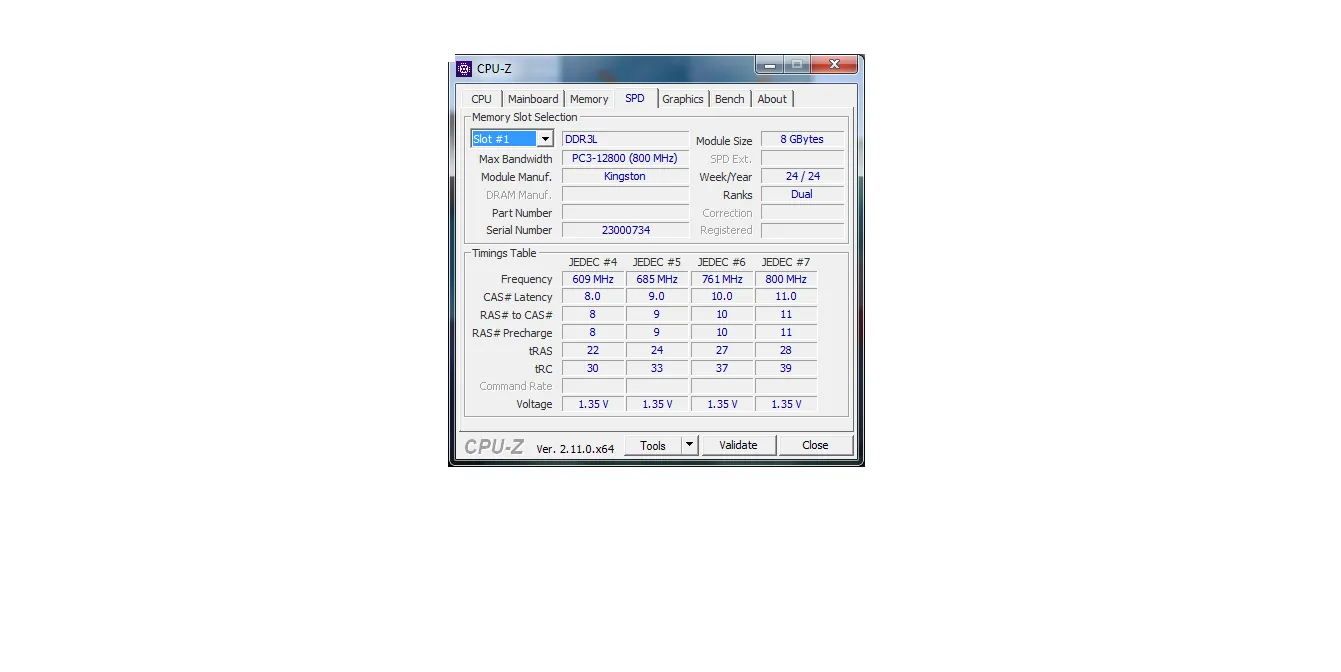The image size is (1341, 672).
Task: Select the SPD tab
Action: (x=635, y=98)
